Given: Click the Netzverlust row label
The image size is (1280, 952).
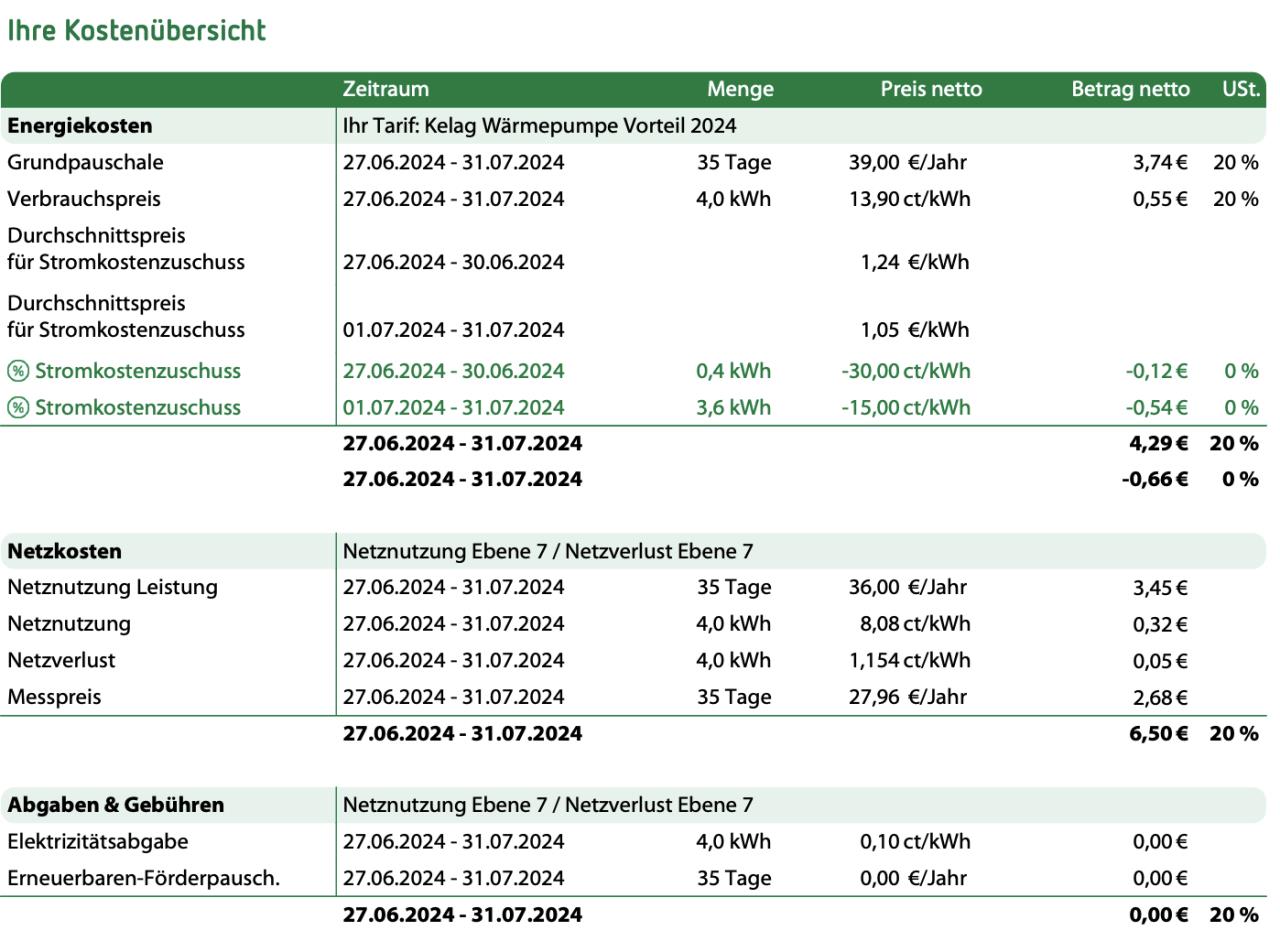Looking at the screenshot, I should (x=61, y=660).
